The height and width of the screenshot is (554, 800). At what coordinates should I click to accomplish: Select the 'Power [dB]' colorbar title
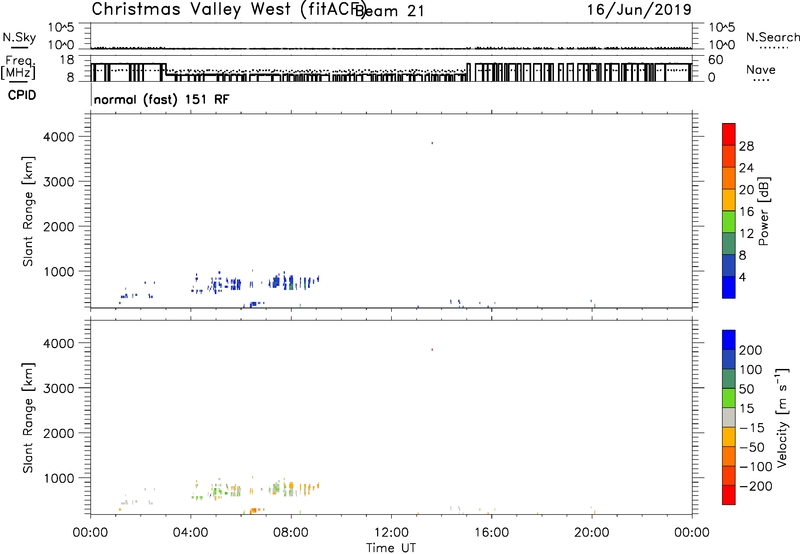pyautogui.click(x=763, y=211)
